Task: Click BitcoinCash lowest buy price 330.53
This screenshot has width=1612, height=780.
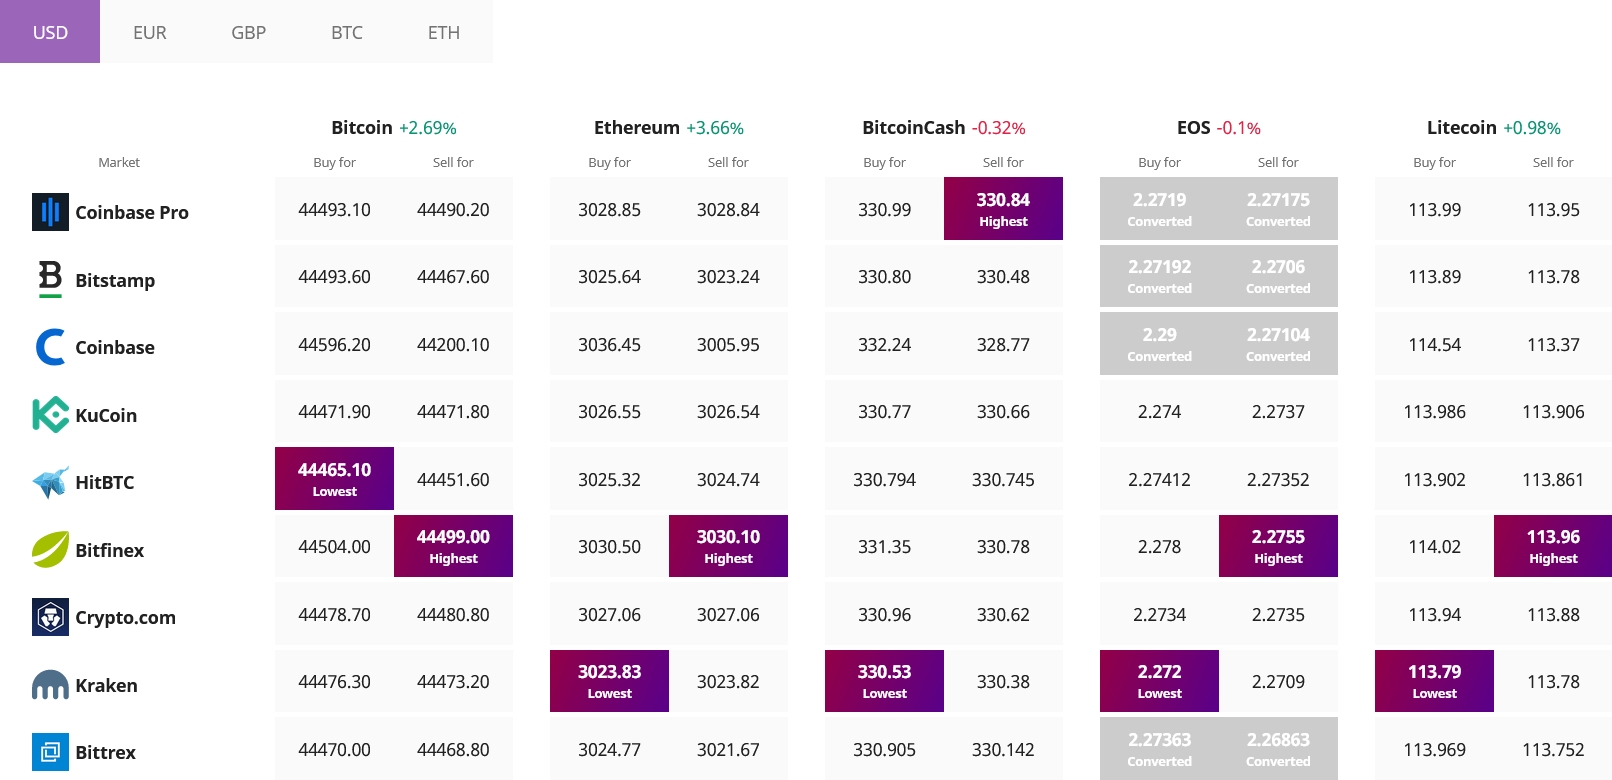Action: [x=884, y=681]
